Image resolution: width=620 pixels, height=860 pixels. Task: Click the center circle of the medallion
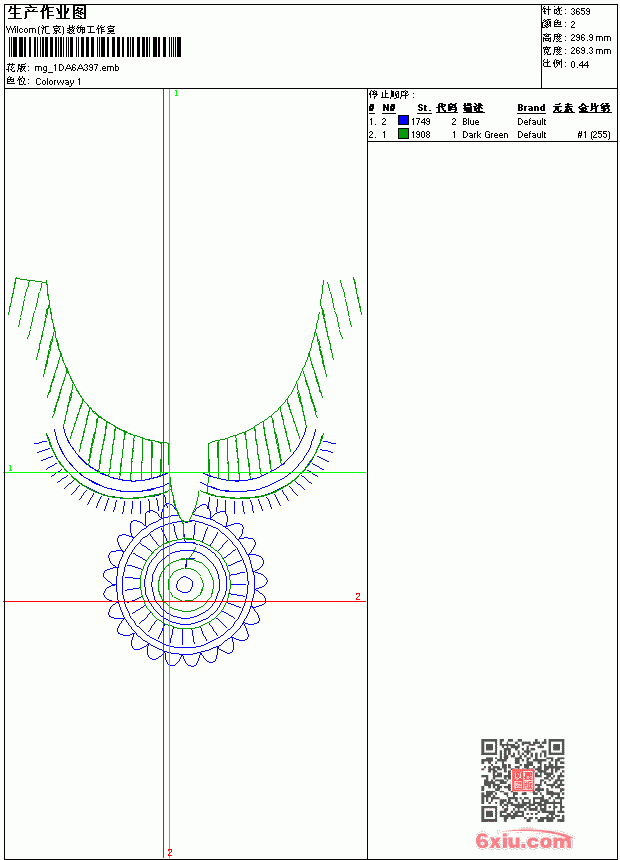coord(184,585)
